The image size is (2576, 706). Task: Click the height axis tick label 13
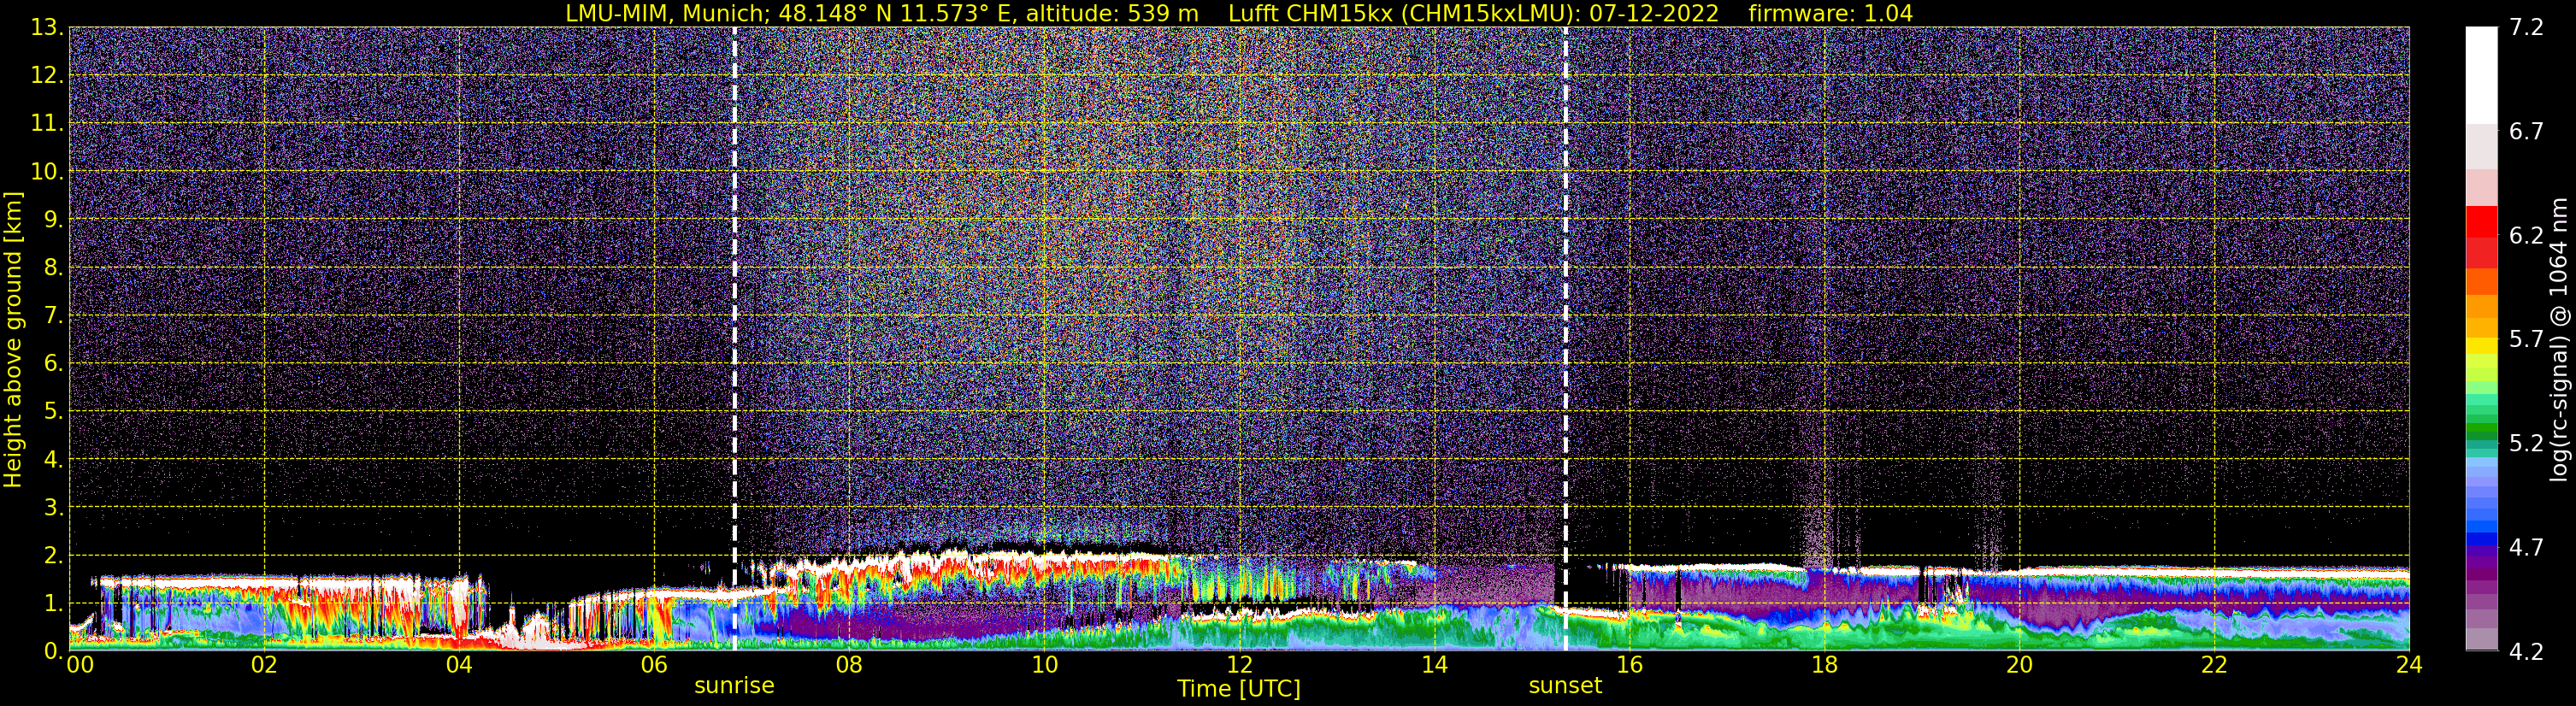[x=47, y=28]
